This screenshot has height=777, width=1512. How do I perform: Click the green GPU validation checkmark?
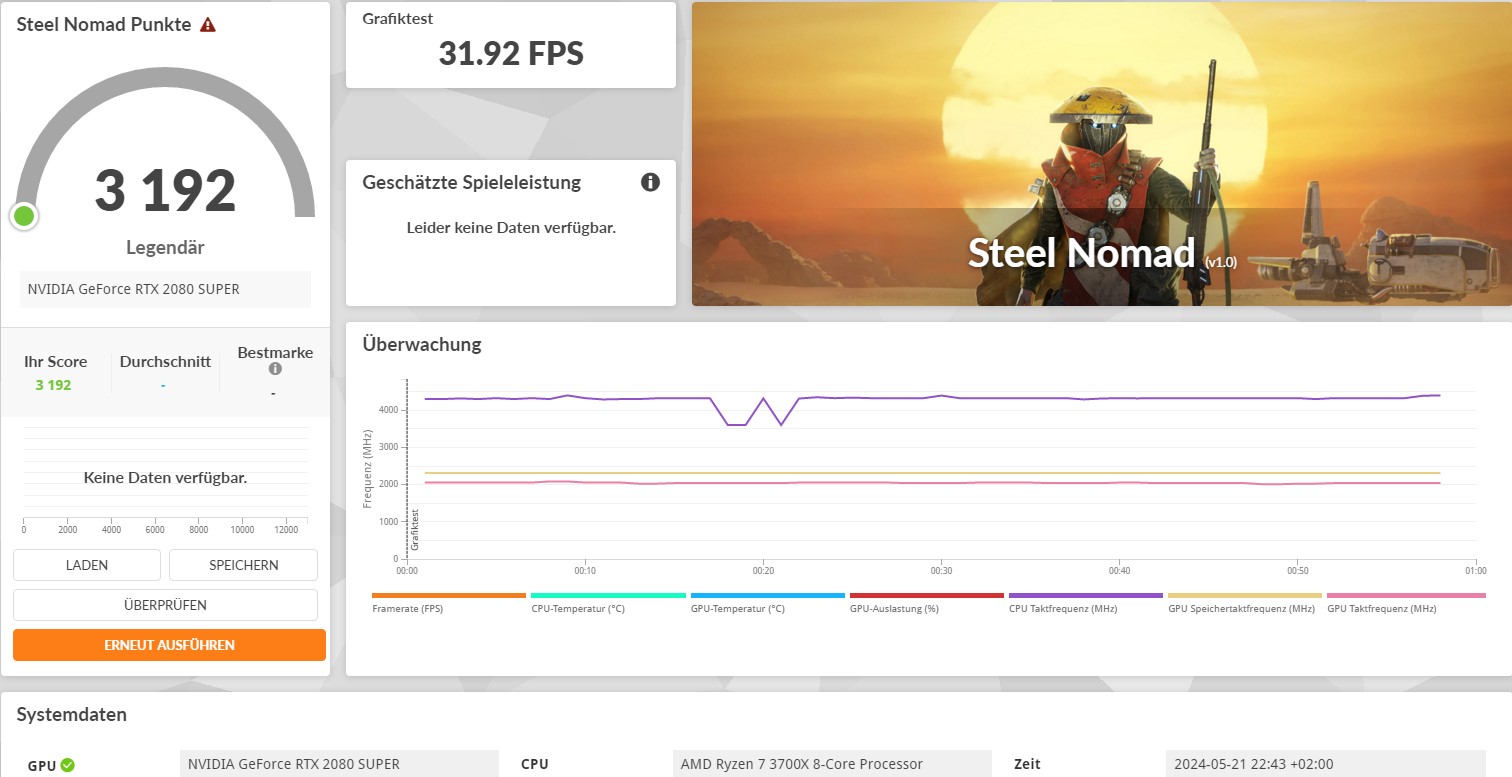pyautogui.click(x=67, y=765)
